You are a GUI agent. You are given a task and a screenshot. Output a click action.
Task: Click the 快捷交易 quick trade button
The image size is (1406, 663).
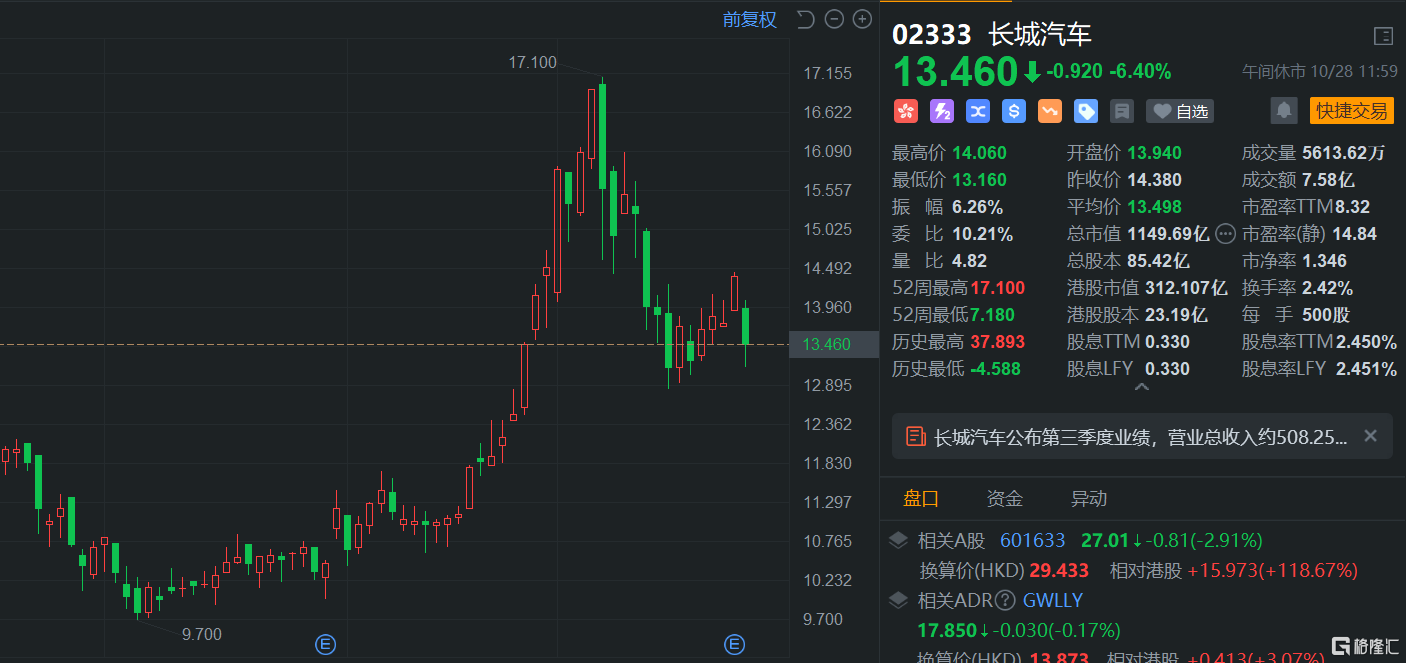coord(1351,110)
